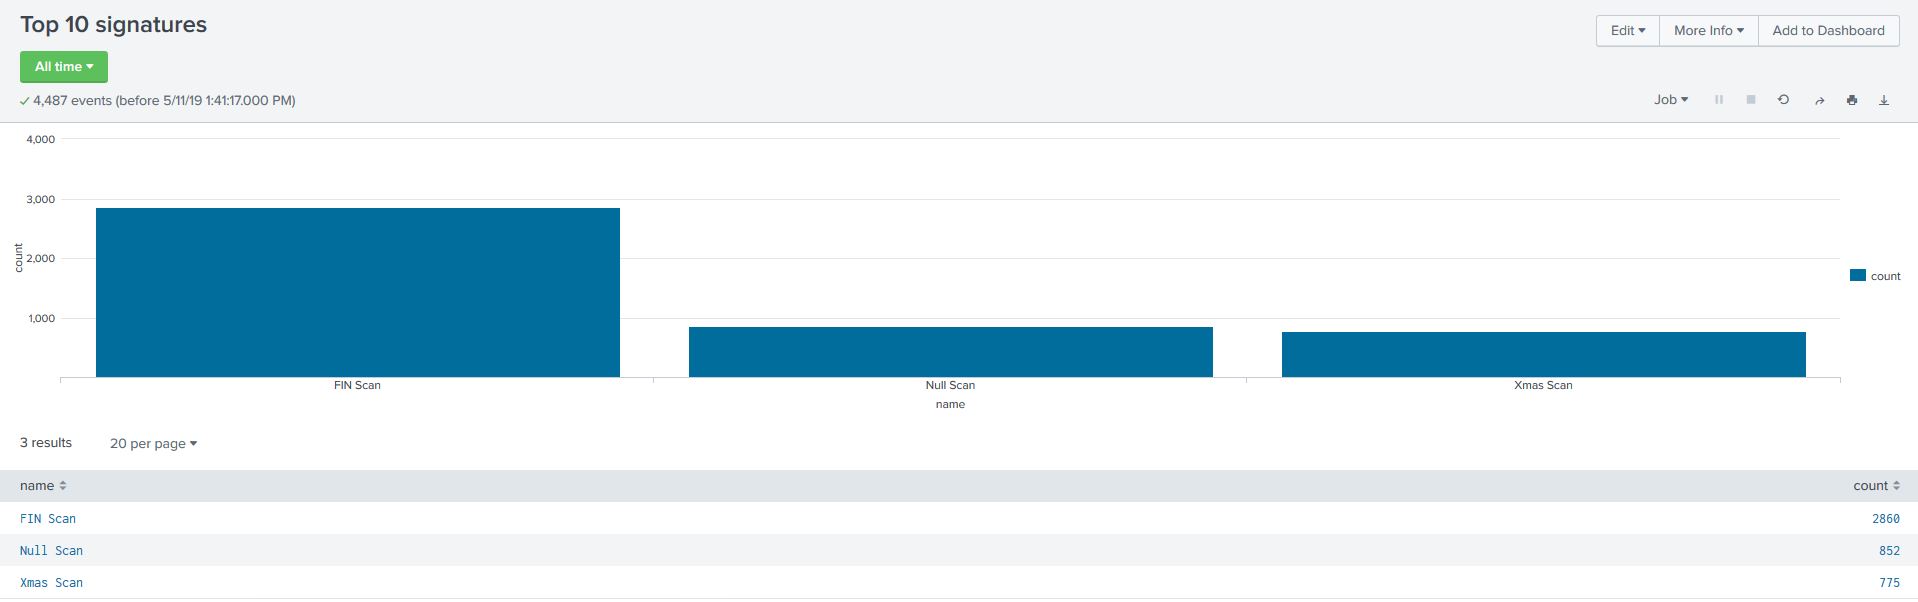Open the More Info menu
The width and height of the screenshot is (1918, 602).
click(1708, 31)
